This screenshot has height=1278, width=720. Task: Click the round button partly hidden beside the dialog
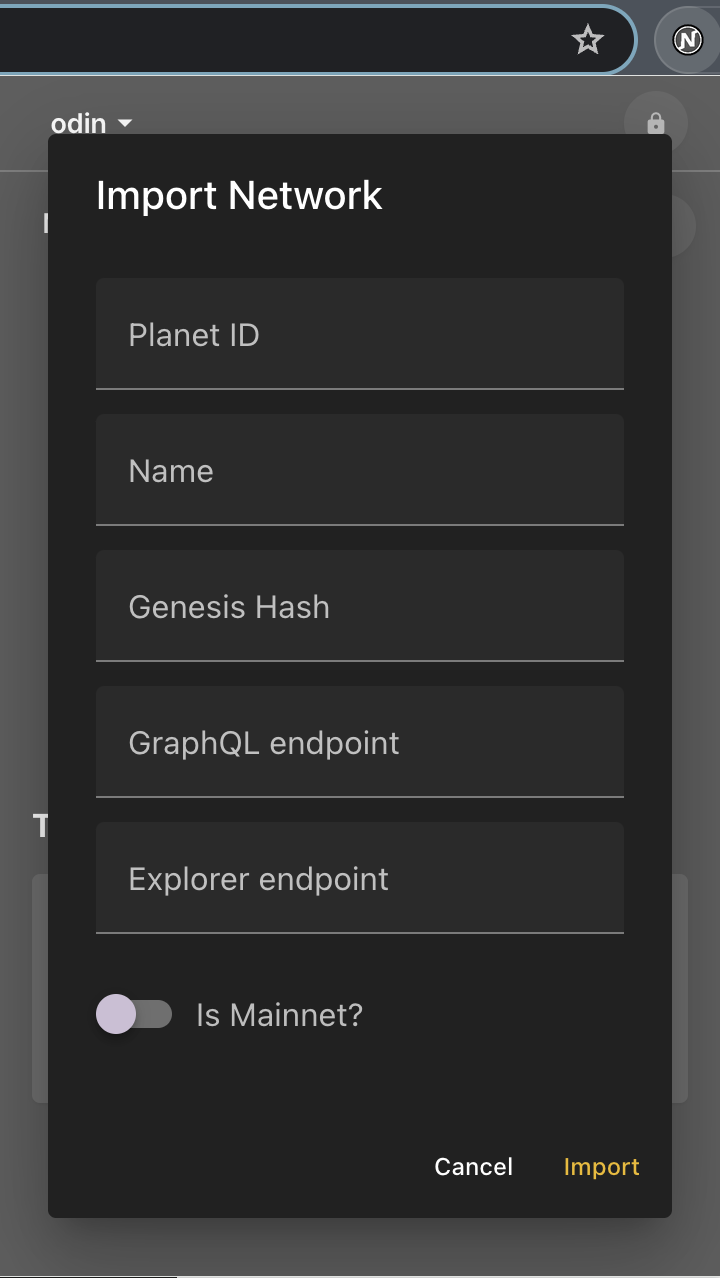[x=685, y=226]
